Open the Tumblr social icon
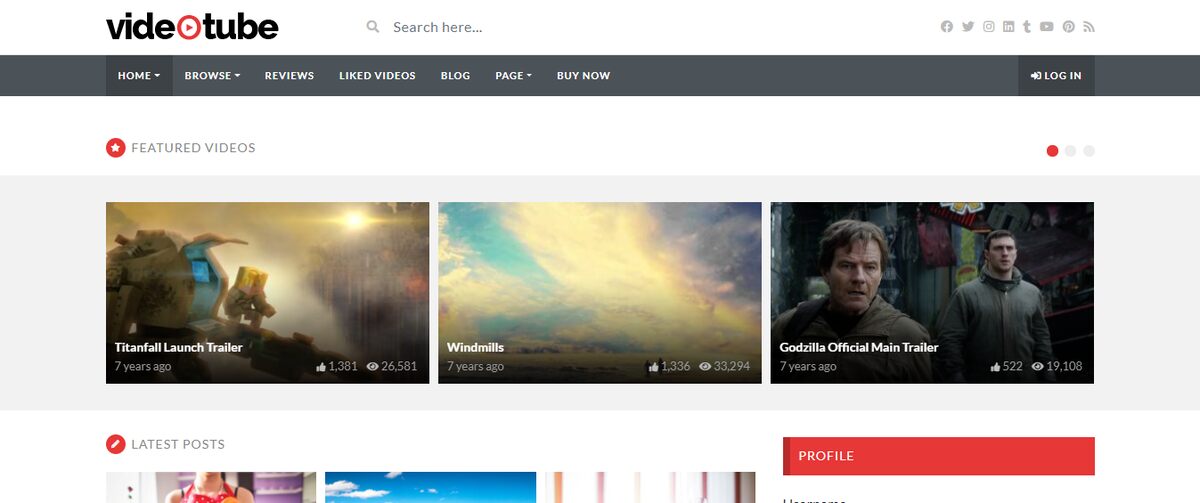This screenshot has width=1200, height=503. tap(1027, 27)
